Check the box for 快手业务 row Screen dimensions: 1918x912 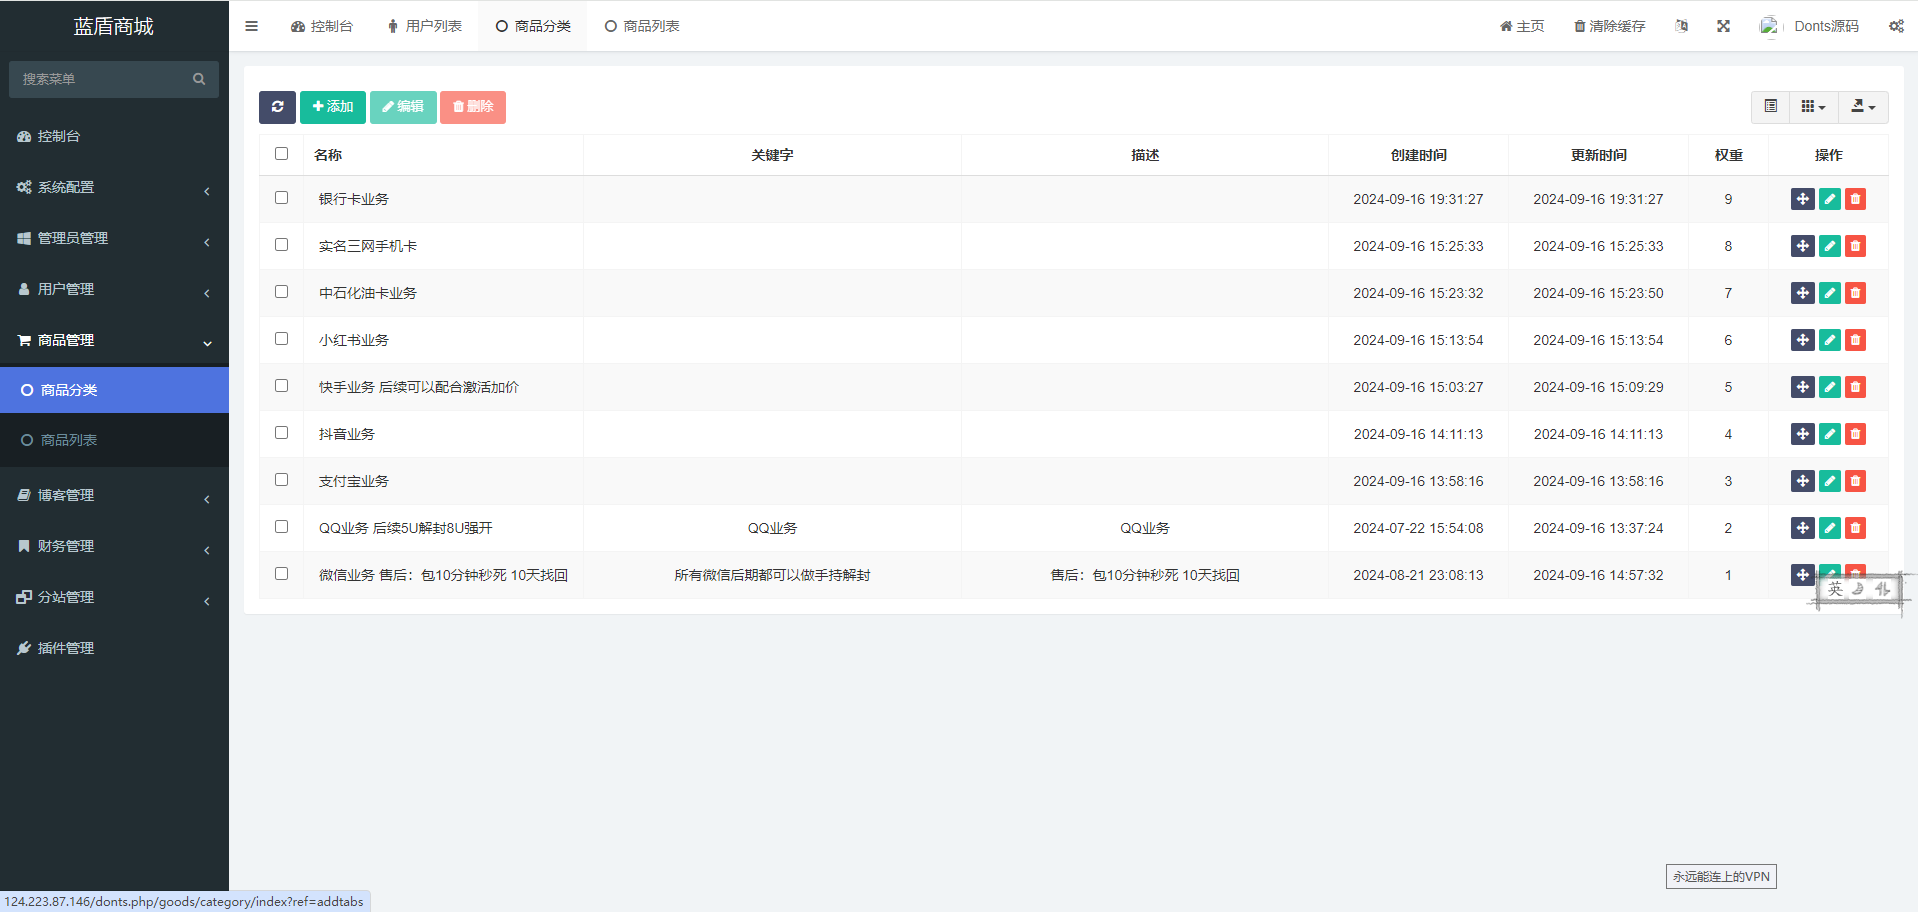(x=281, y=386)
